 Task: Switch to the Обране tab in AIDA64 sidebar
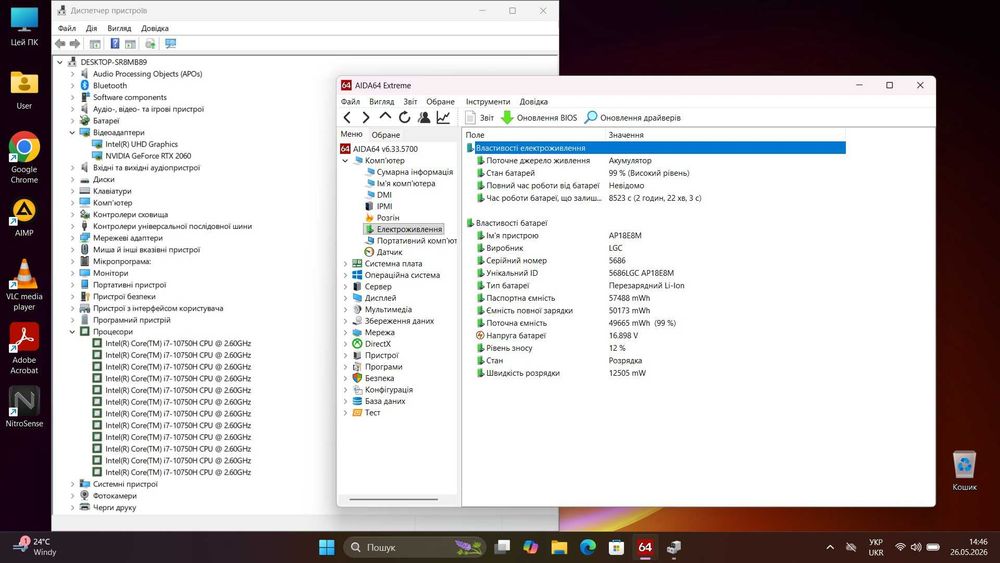tap(386, 135)
